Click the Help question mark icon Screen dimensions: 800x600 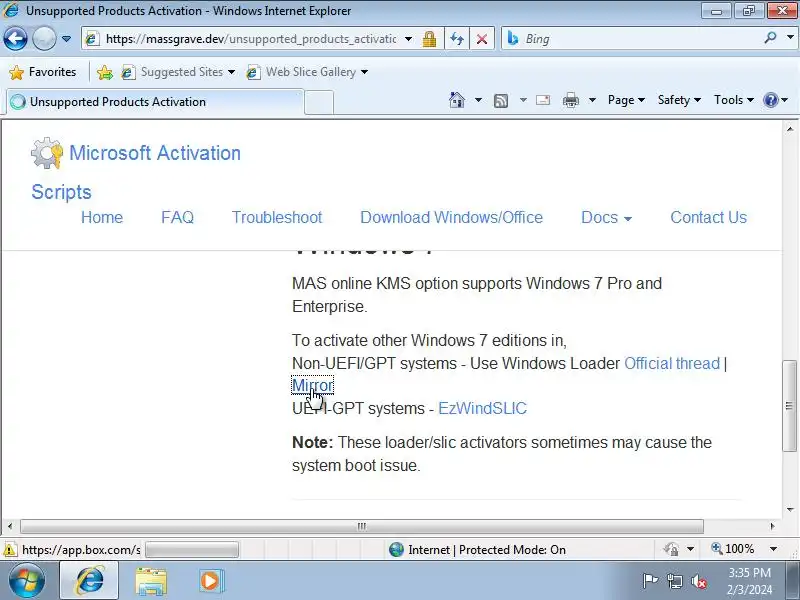coord(770,100)
